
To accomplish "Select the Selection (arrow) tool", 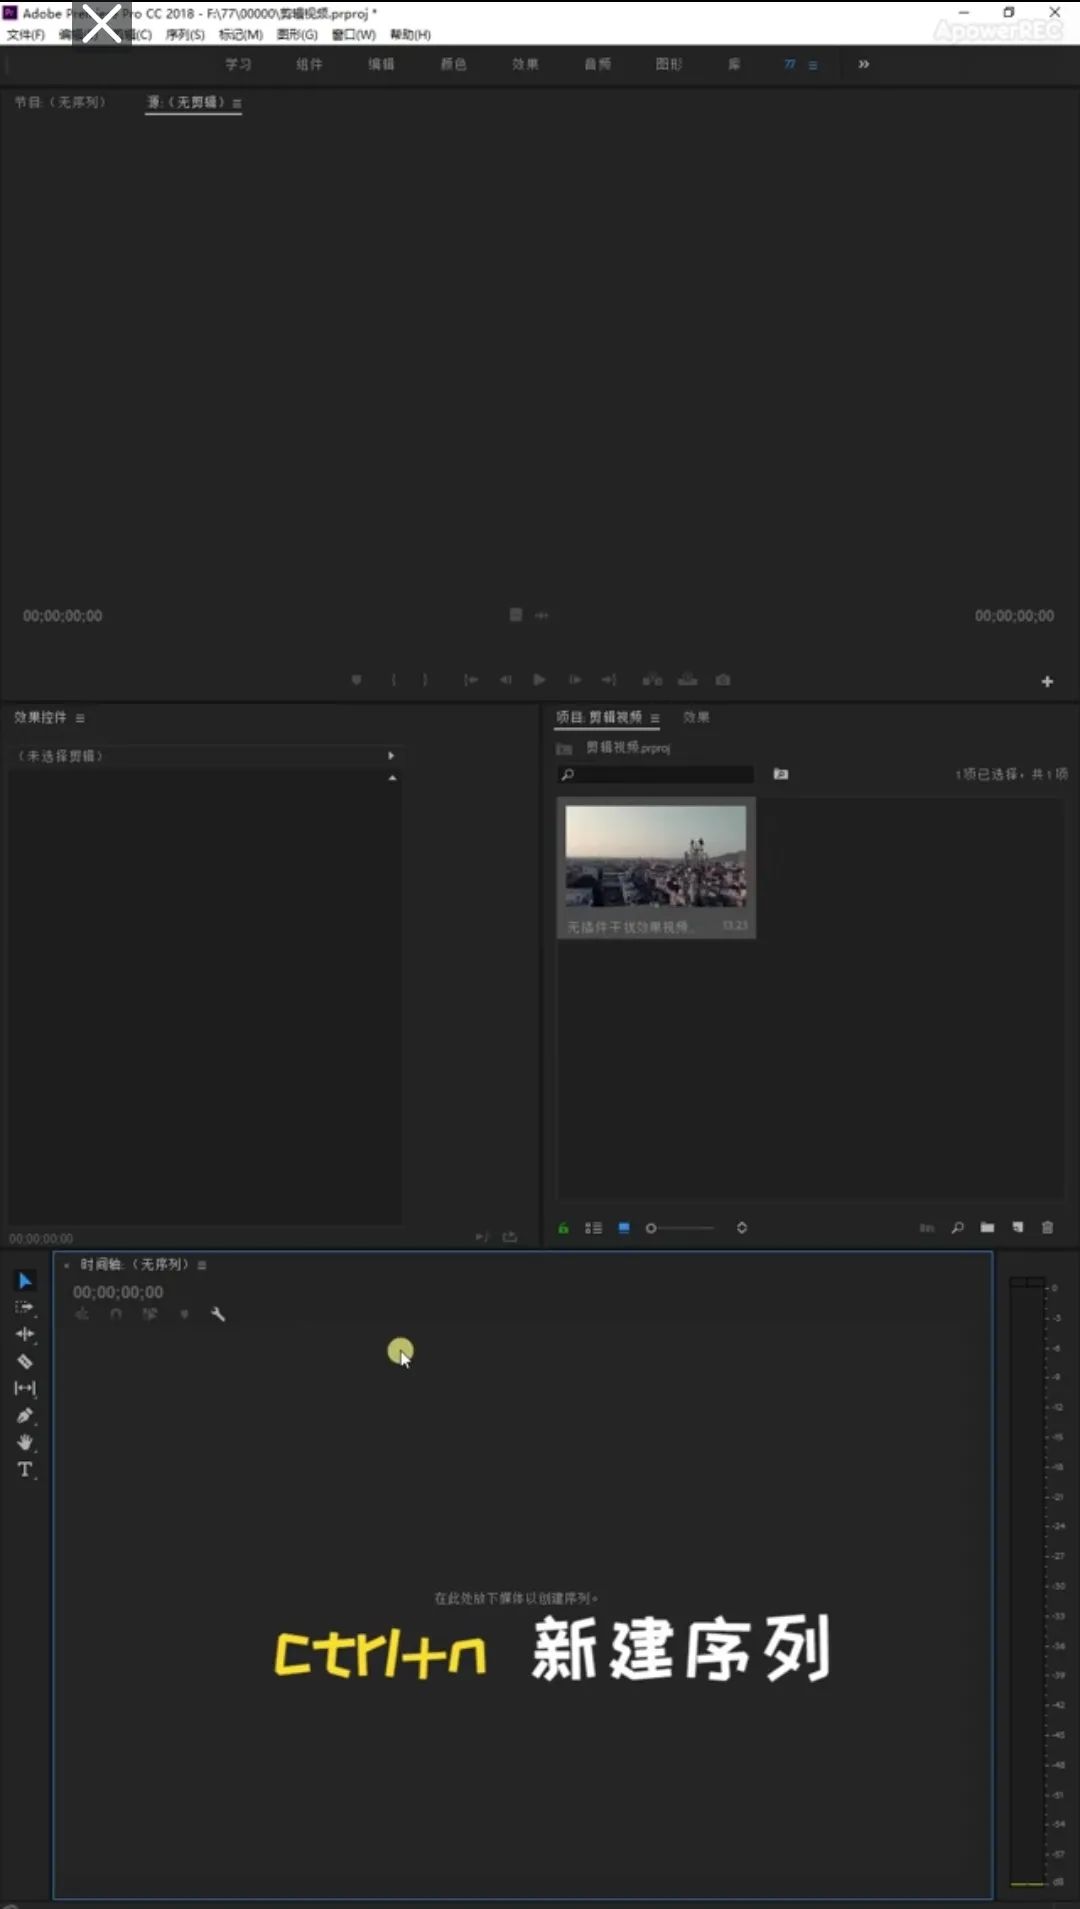I will point(25,1281).
